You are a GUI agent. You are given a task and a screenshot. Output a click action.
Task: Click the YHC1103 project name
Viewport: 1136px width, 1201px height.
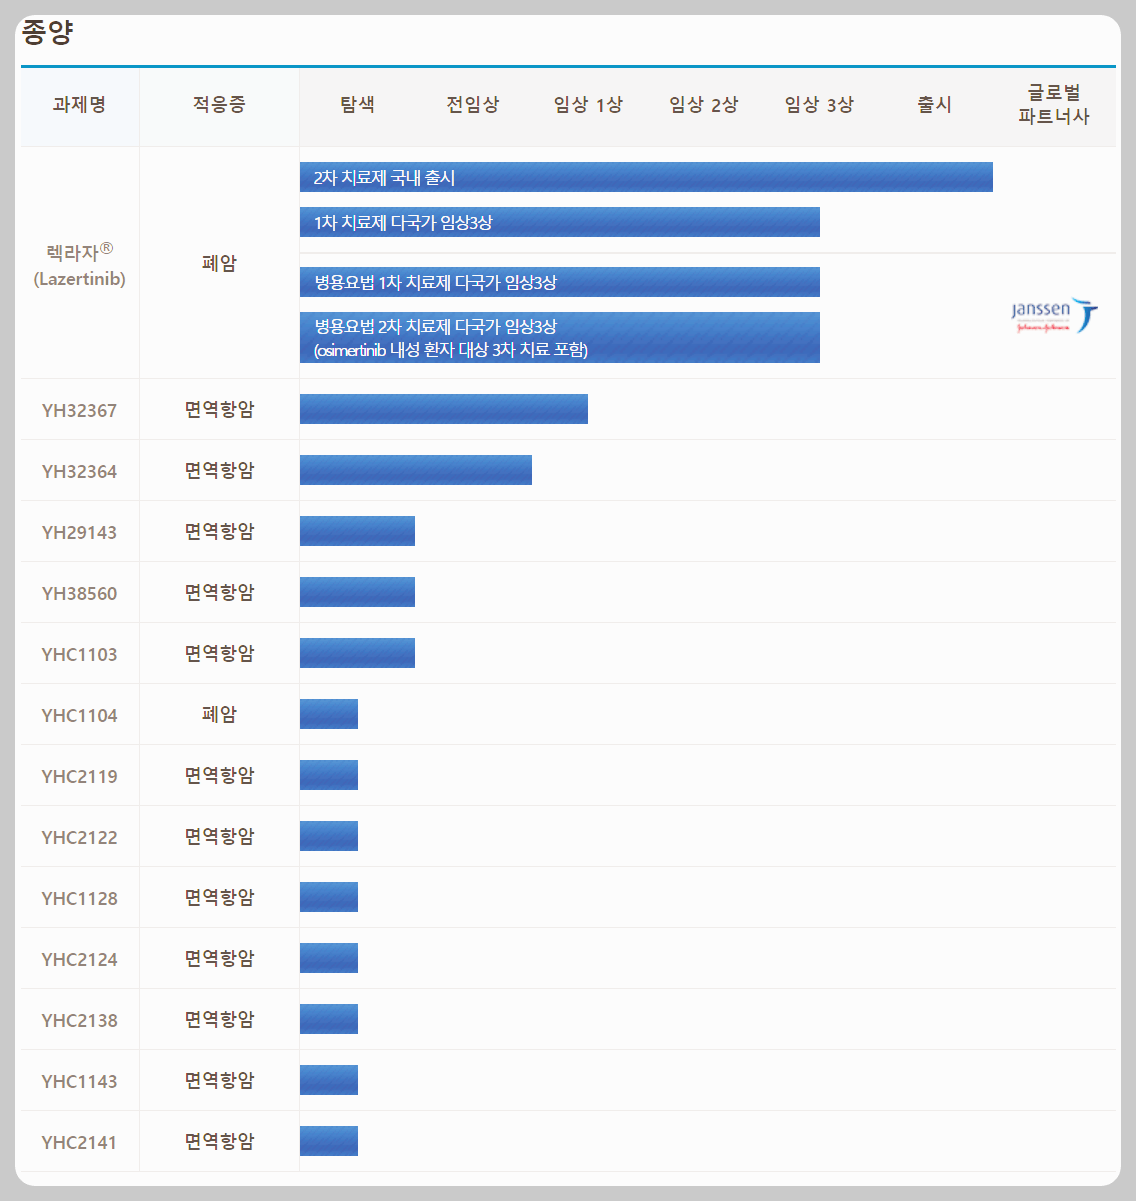tap(79, 653)
